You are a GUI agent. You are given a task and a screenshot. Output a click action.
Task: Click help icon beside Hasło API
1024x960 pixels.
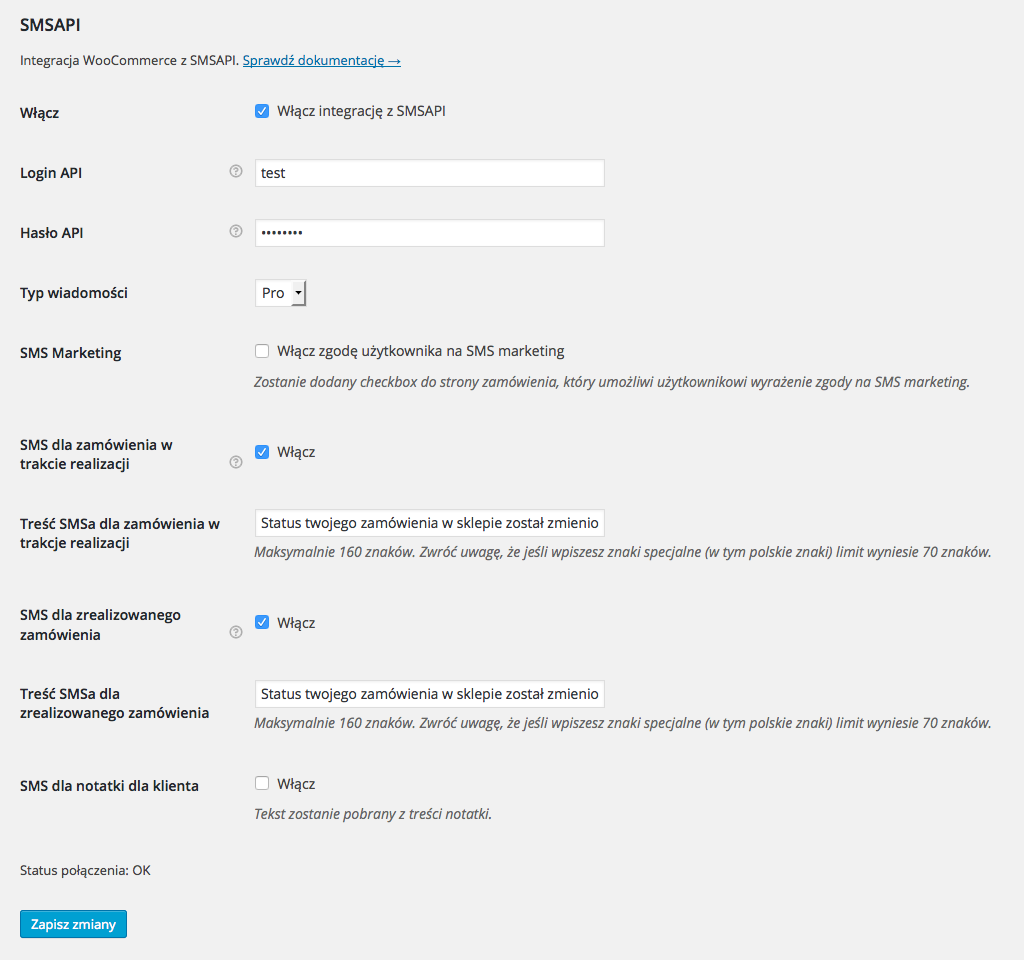point(236,231)
